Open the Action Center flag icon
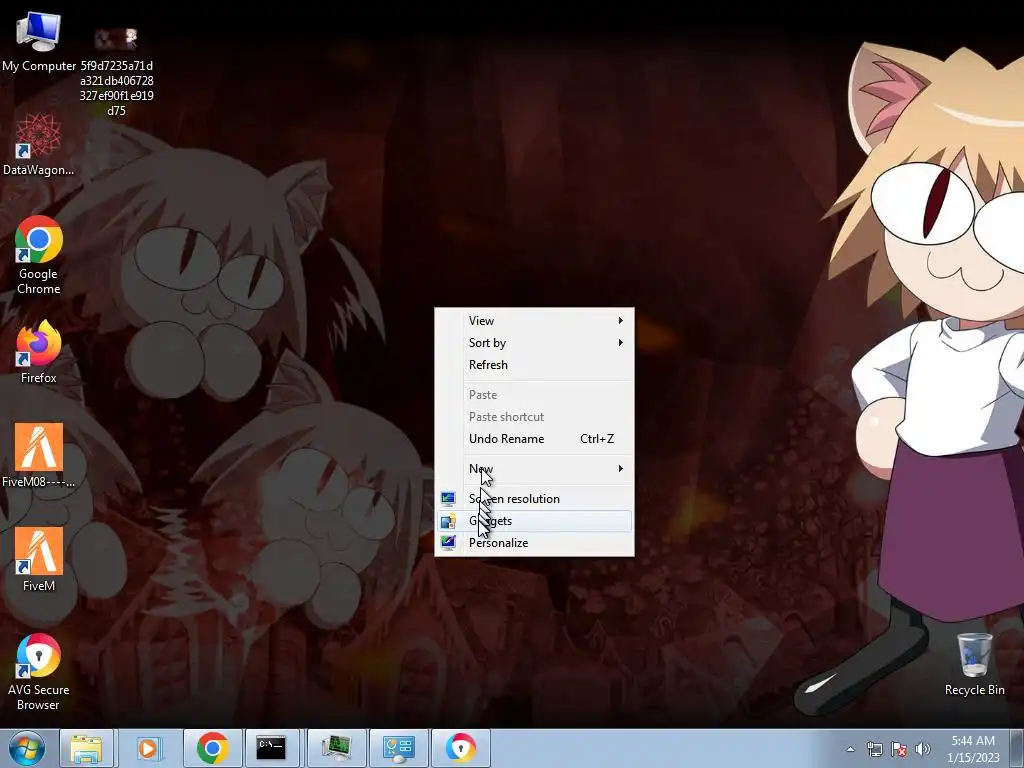Image resolution: width=1024 pixels, height=768 pixels. [899, 749]
